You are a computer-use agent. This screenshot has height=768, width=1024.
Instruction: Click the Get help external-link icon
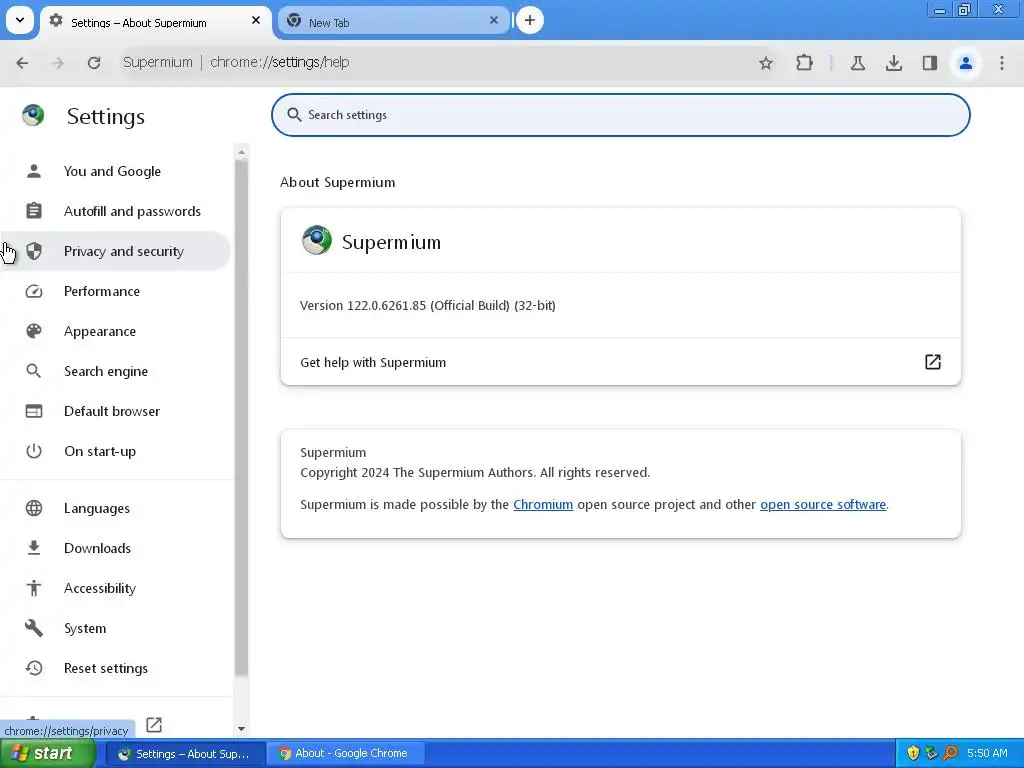point(933,362)
